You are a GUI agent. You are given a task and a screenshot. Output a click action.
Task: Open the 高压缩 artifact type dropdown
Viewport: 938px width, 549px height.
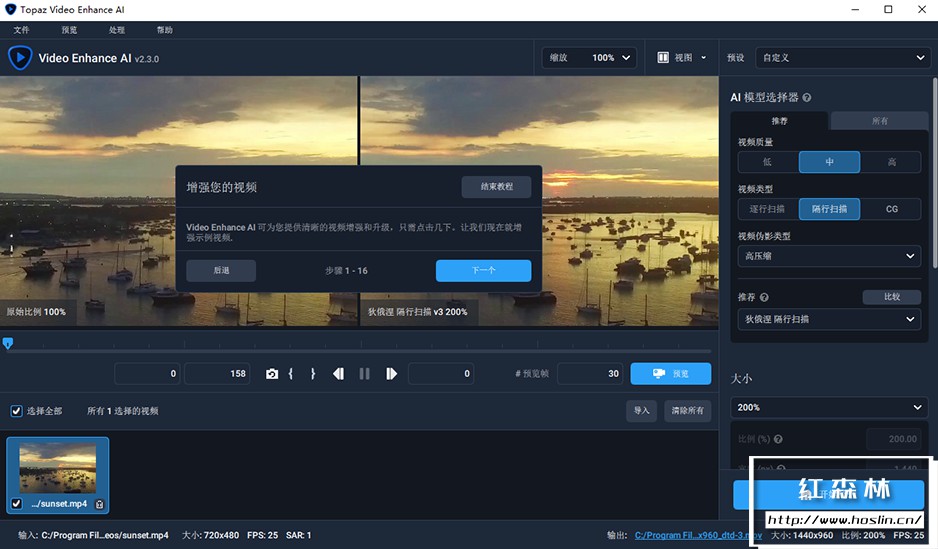[x=829, y=256]
